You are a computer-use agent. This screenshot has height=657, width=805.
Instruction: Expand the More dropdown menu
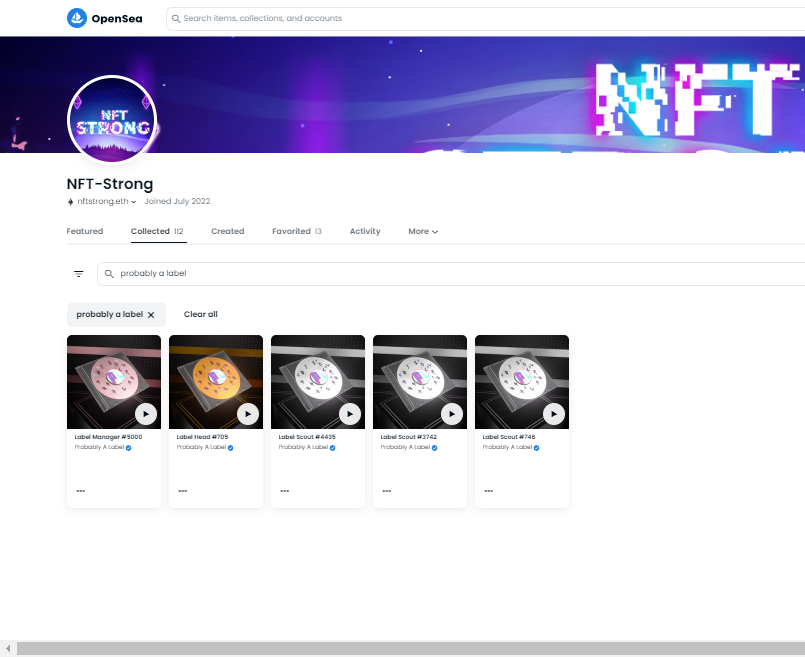pos(423,231)
